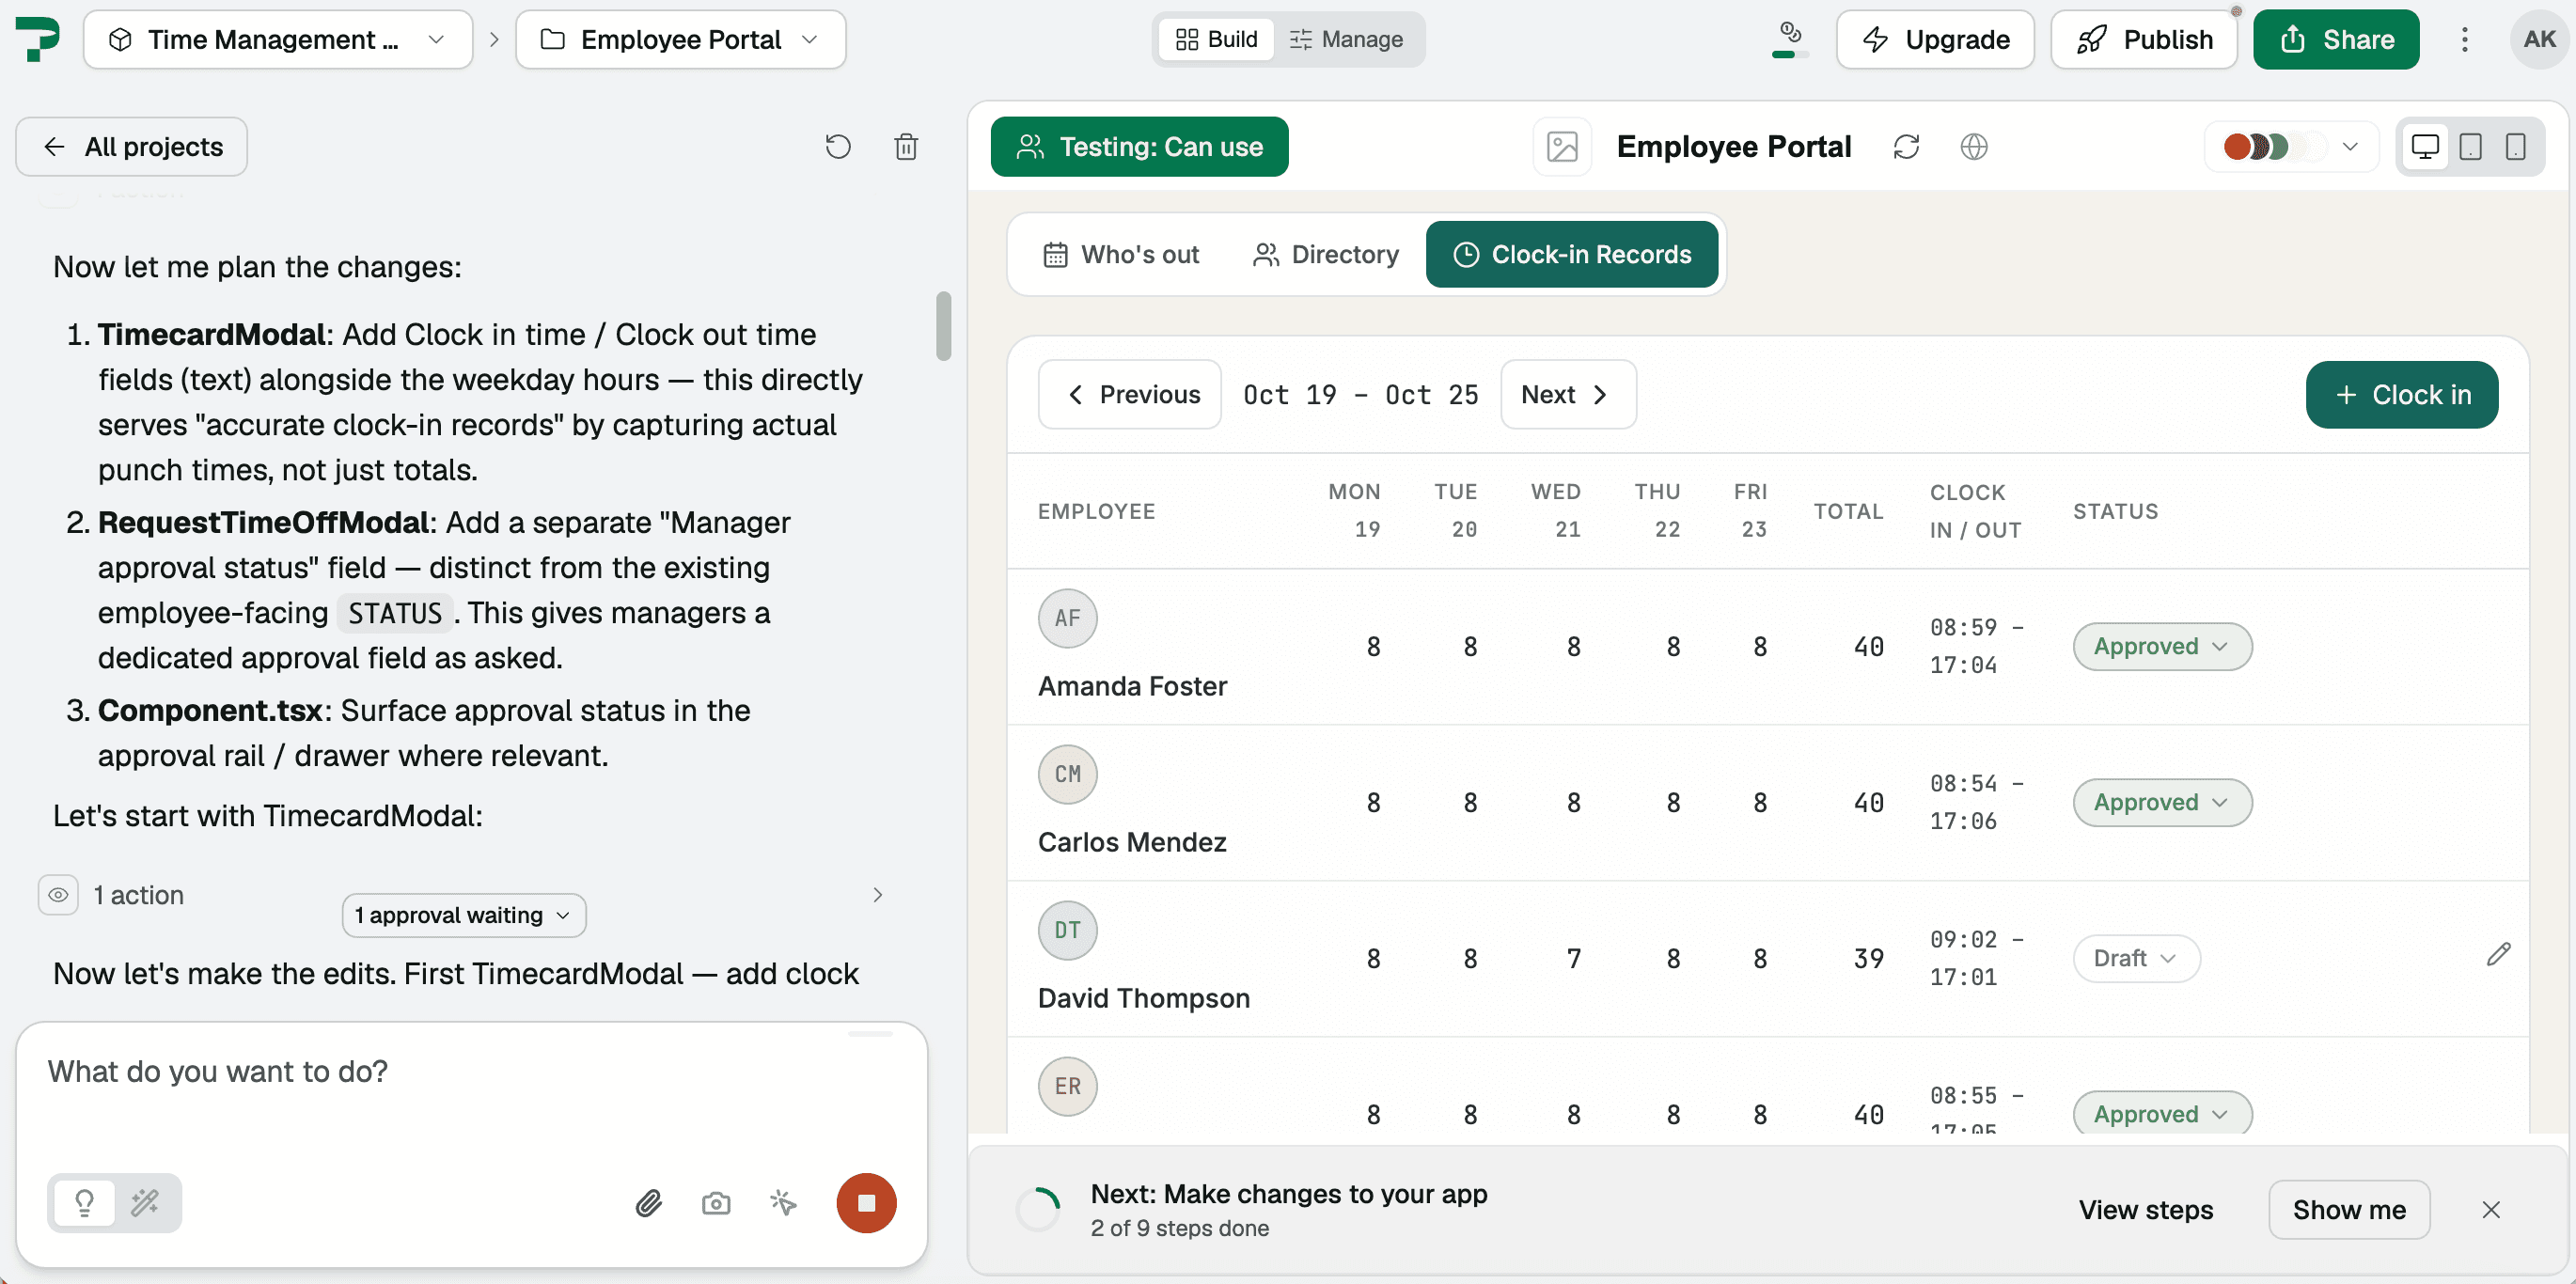Toggle the lightbulb discuss mode
Viewport: 2576px width, 1284px height.
pyautogui.click(x=84, y=1202)
